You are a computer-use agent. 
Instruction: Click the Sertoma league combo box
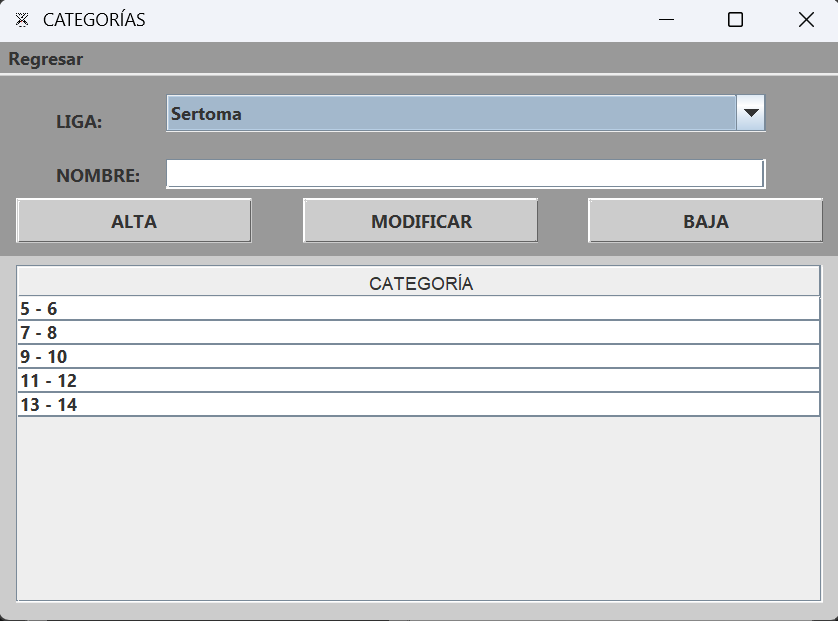[451, 114]
